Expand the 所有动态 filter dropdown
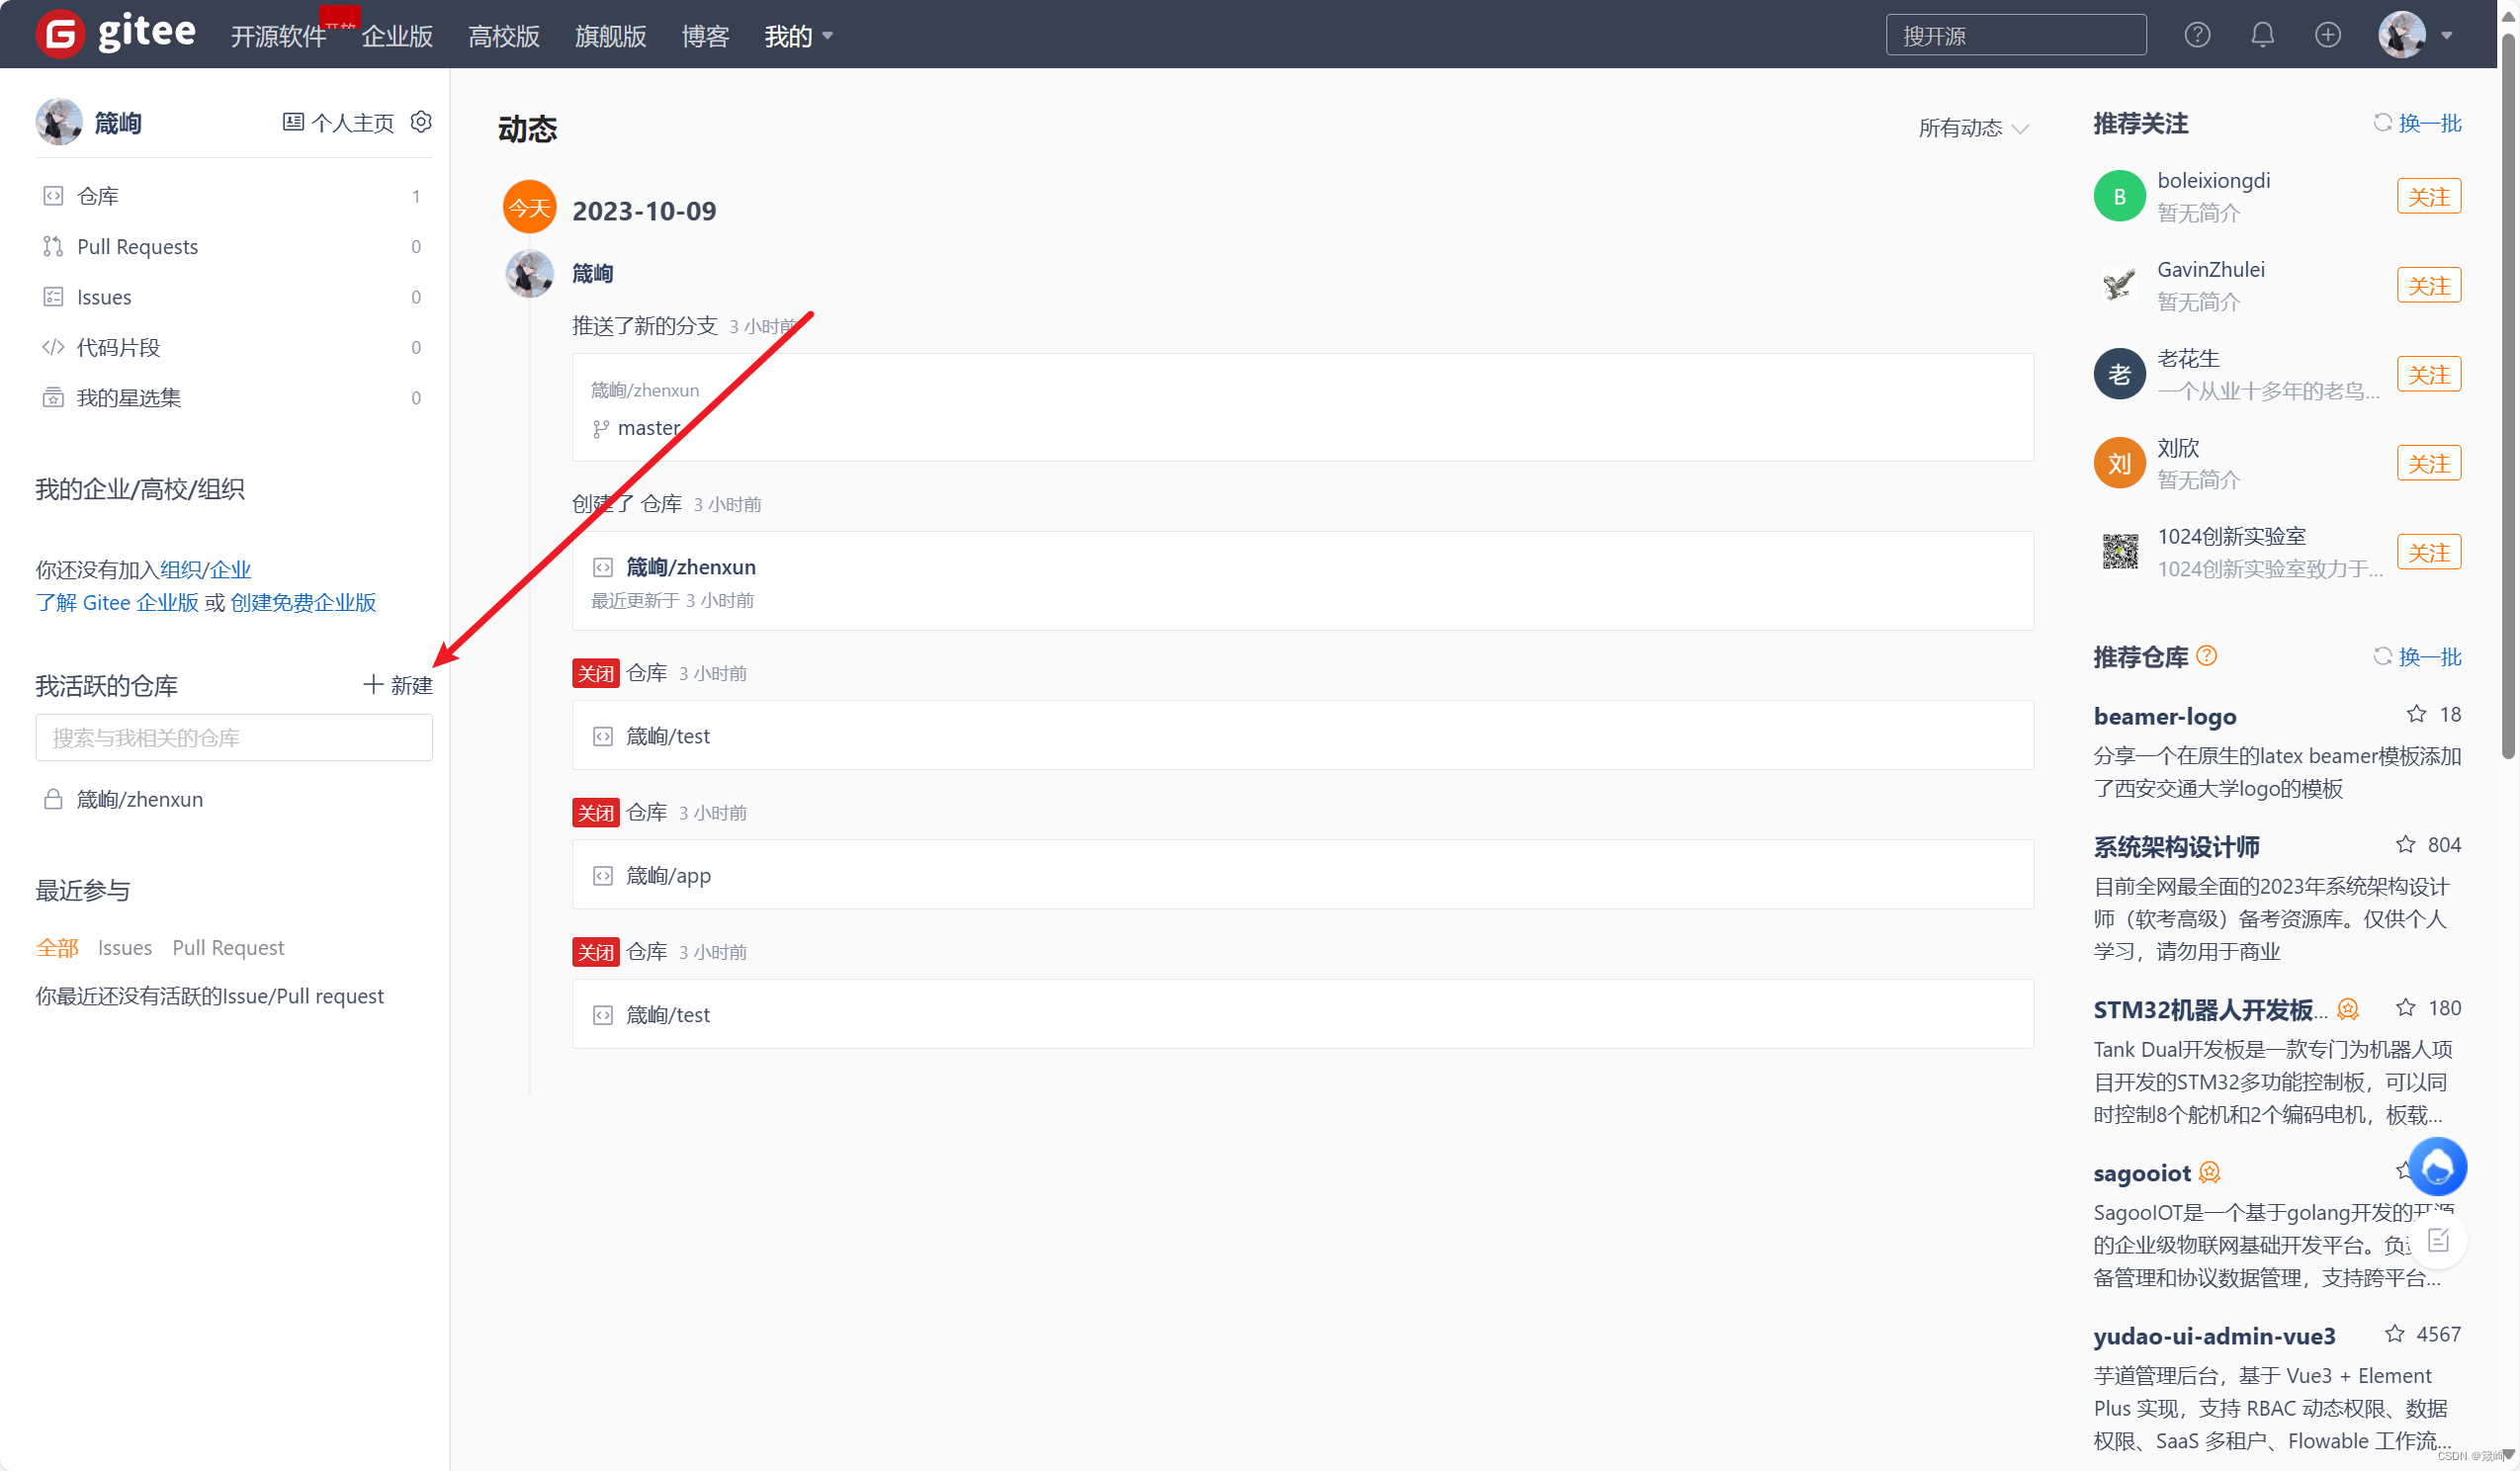Screen dimensions: 2520x1471 tap(1973, 128)
